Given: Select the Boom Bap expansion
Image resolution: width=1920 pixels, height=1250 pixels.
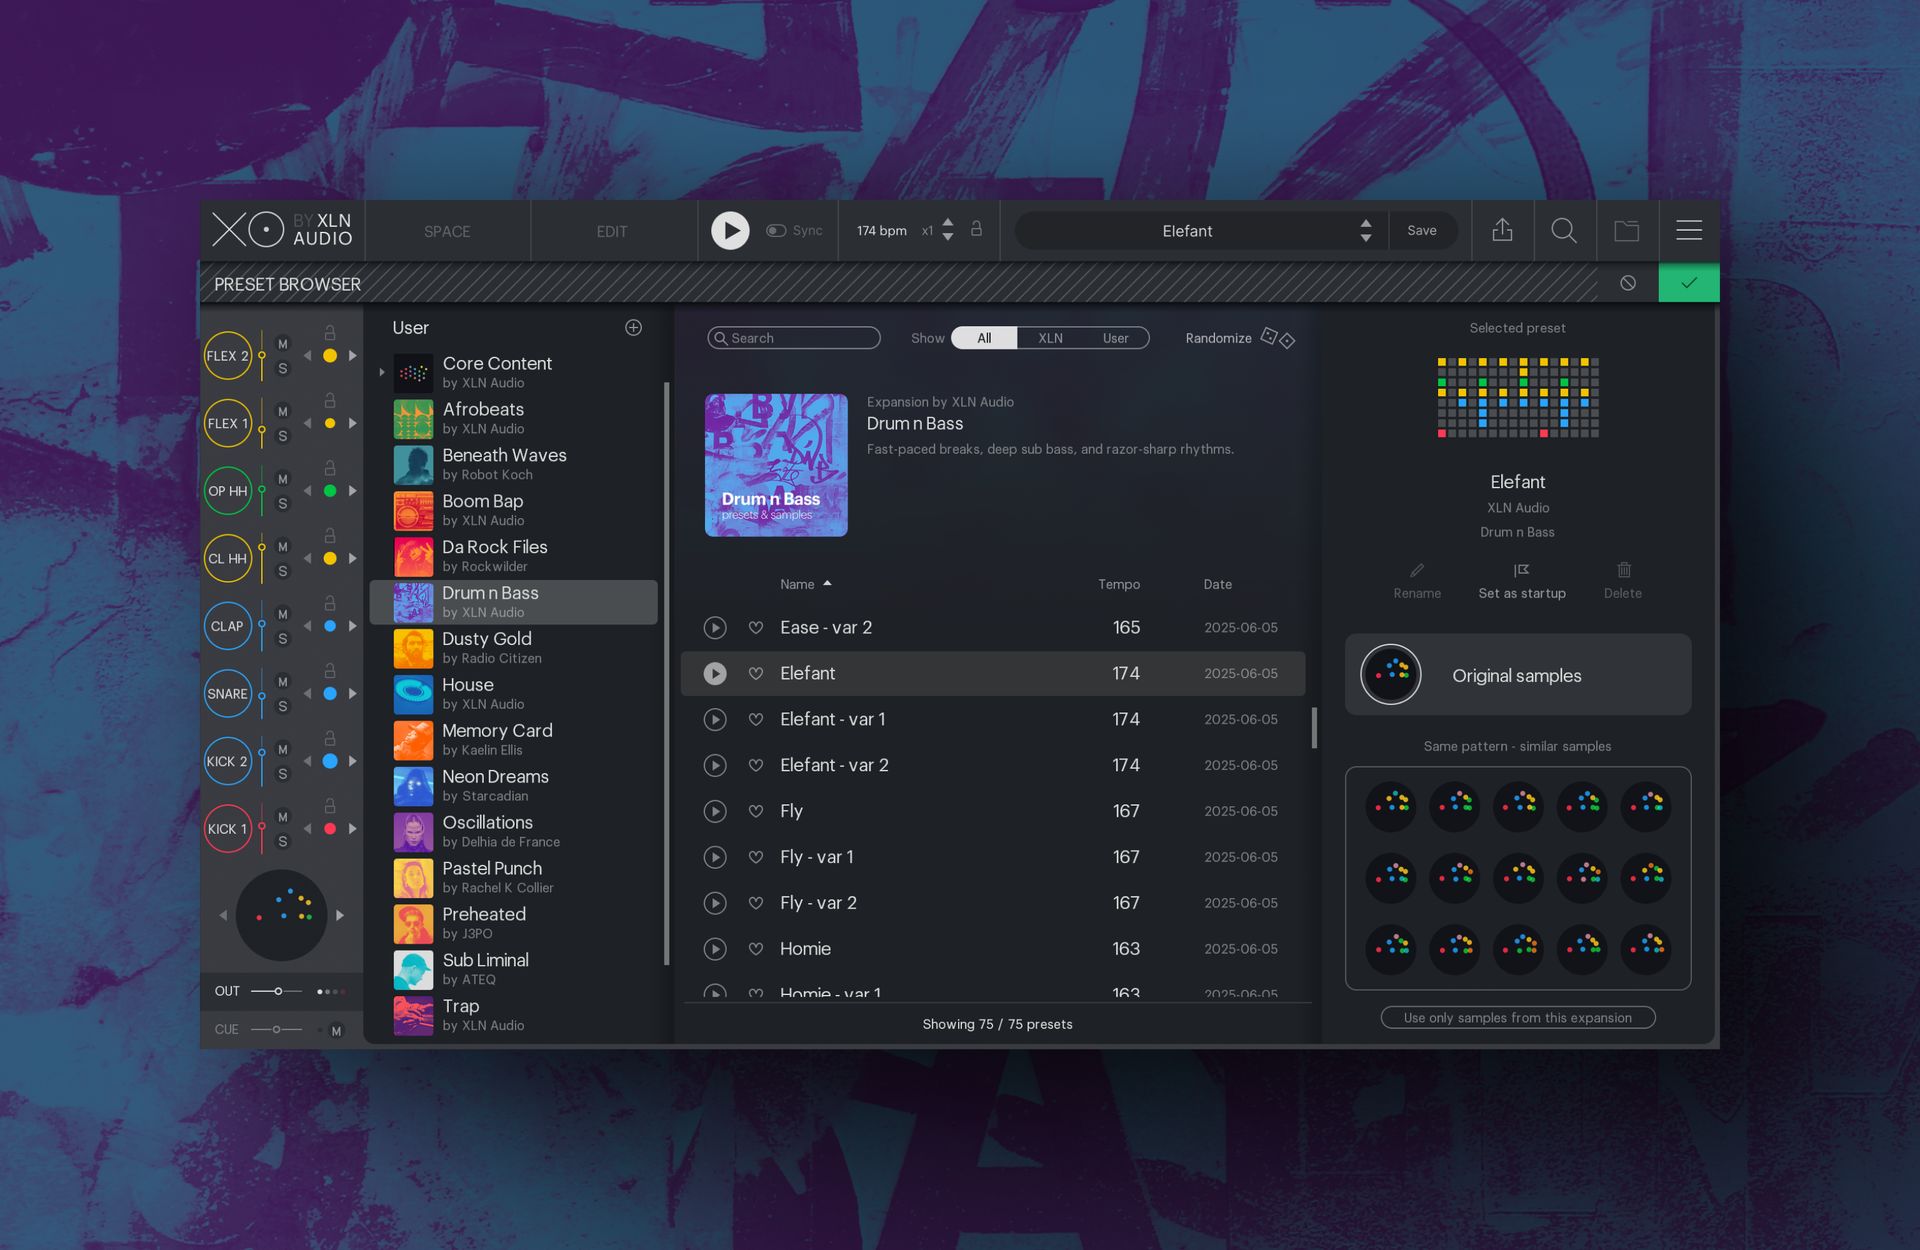Looking at the screenshot, I should click(514, 510).
